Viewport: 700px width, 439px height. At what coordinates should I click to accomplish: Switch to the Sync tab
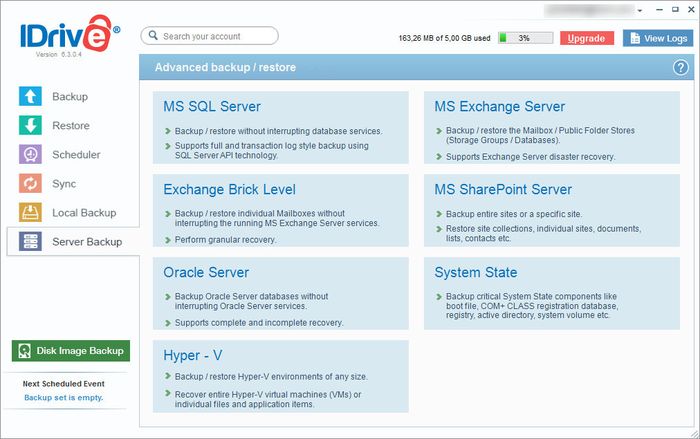pos(64,184)
